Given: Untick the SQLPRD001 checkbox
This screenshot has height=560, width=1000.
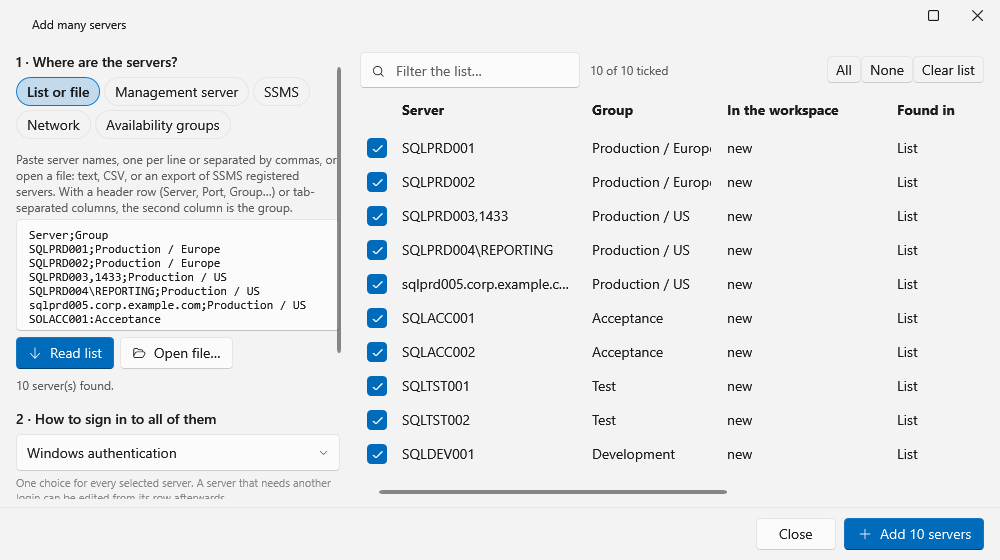Looking at the screenshot, I should [377, 148].
